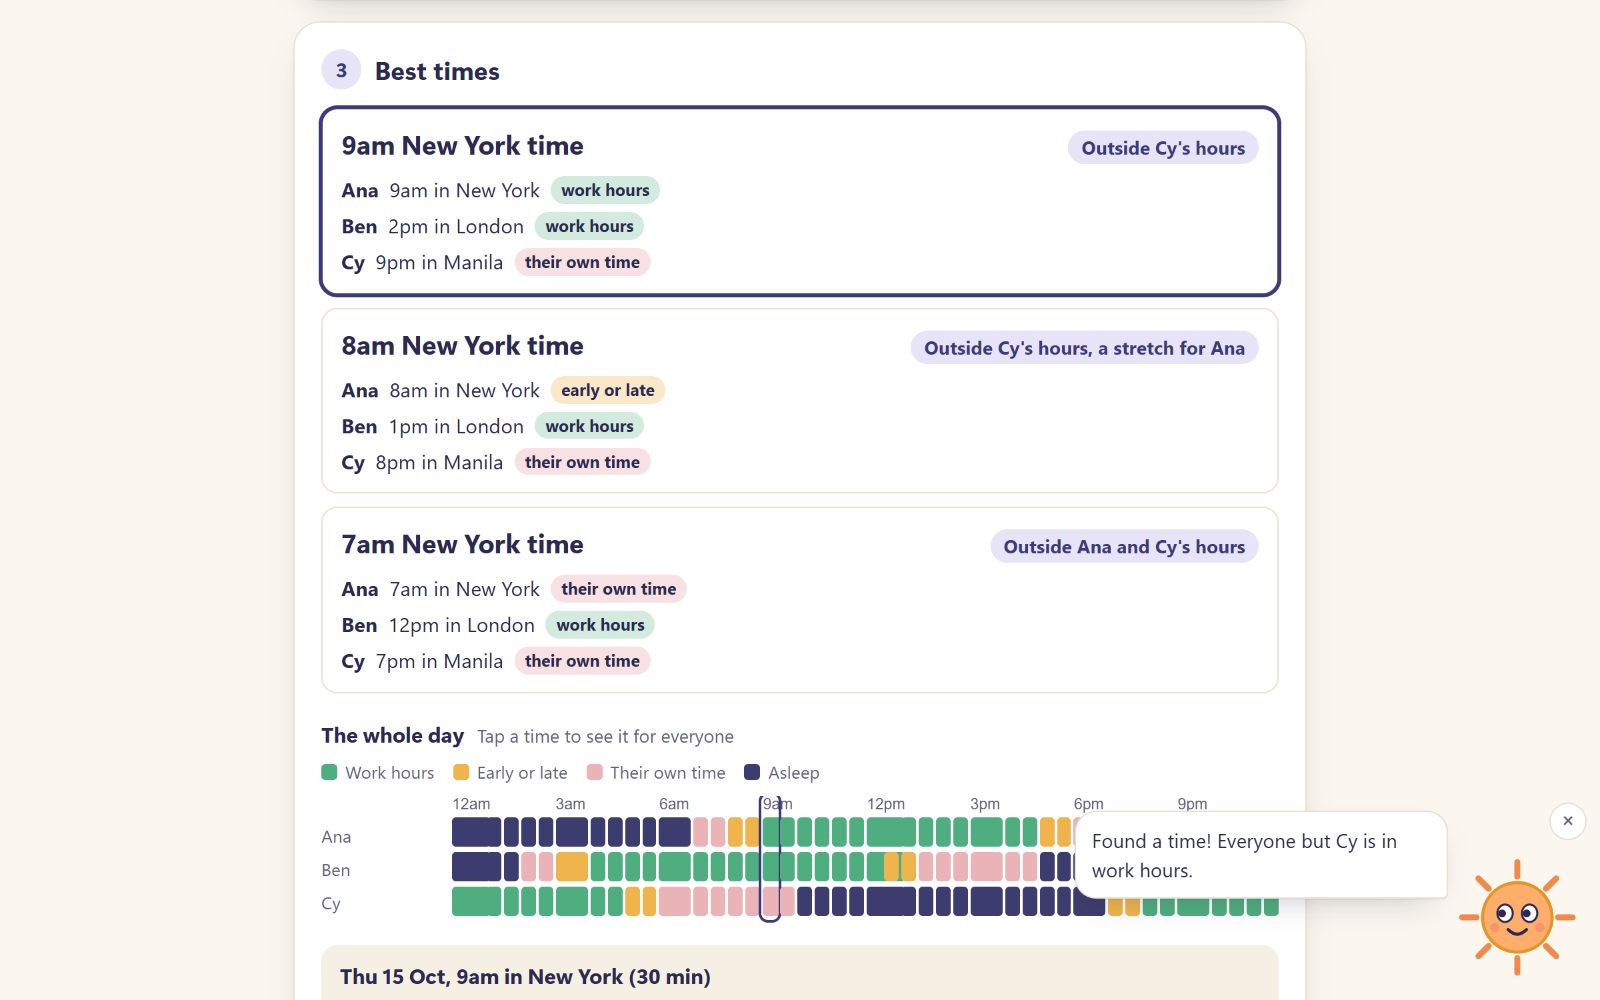Click 'their own time' tag beside 8pm in Manila

tap(582, 462)
